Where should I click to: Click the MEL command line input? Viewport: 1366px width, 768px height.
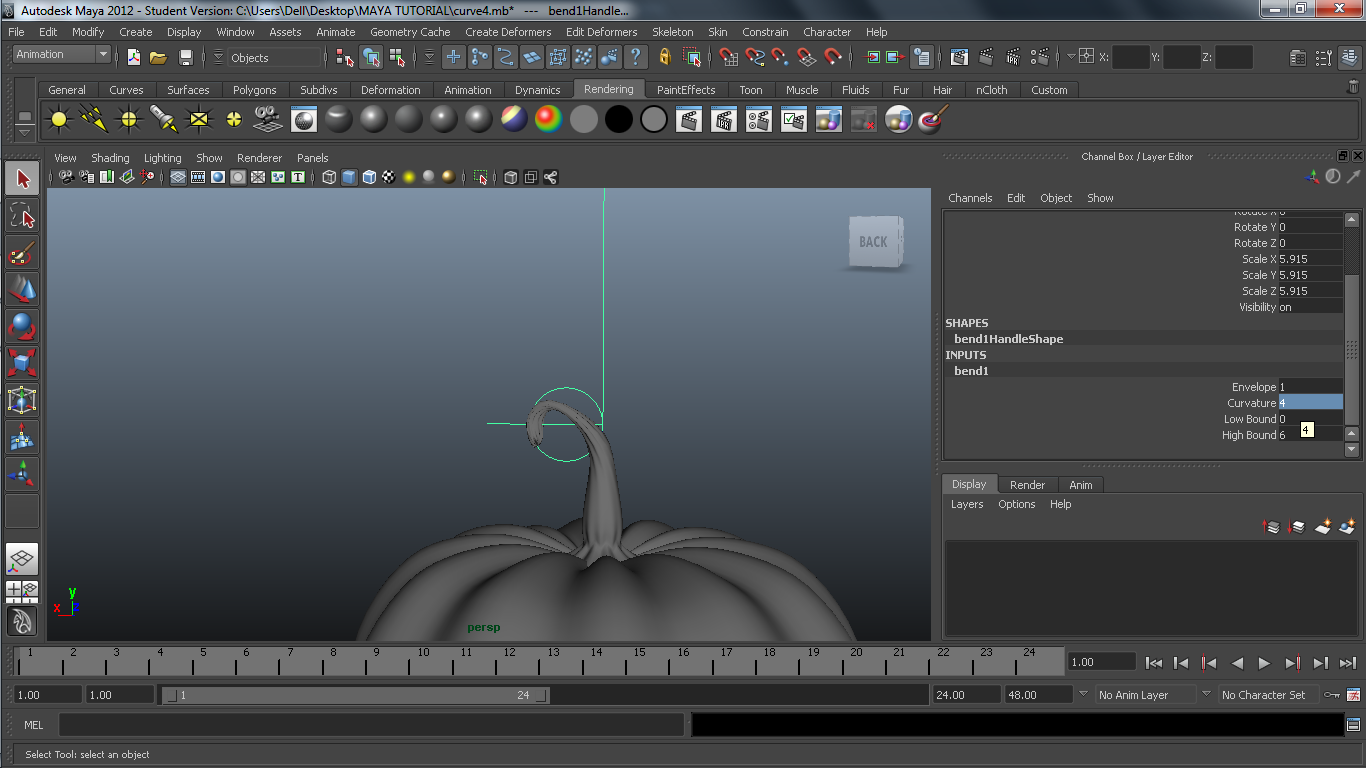(x=372, y=725)
